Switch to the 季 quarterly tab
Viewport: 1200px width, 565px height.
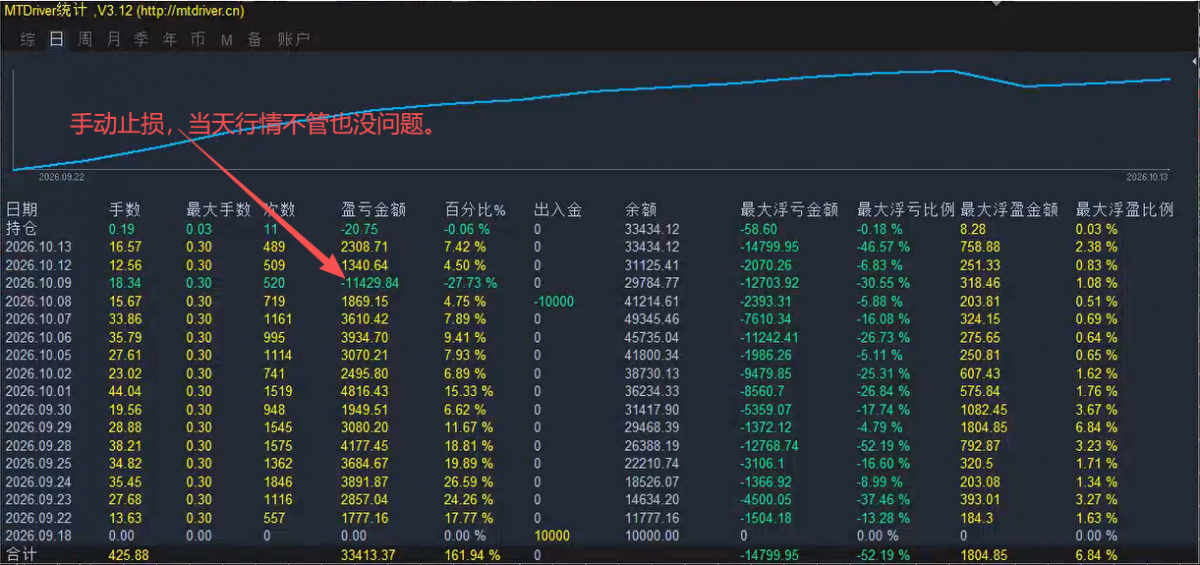[x=142, y=40]
